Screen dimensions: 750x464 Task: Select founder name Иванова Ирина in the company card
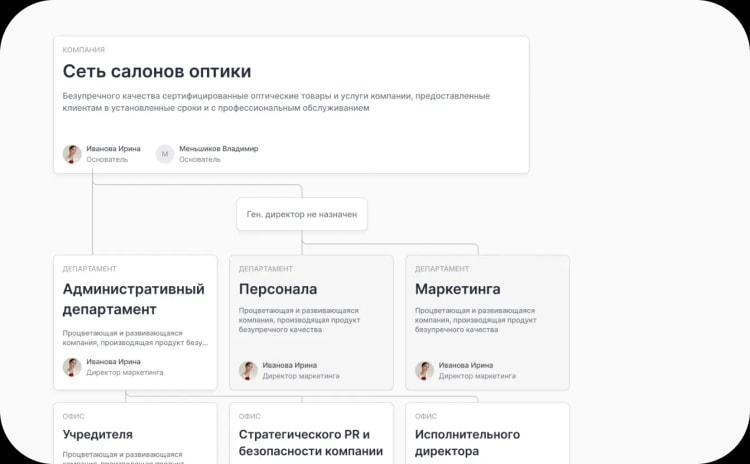point(113,149)
